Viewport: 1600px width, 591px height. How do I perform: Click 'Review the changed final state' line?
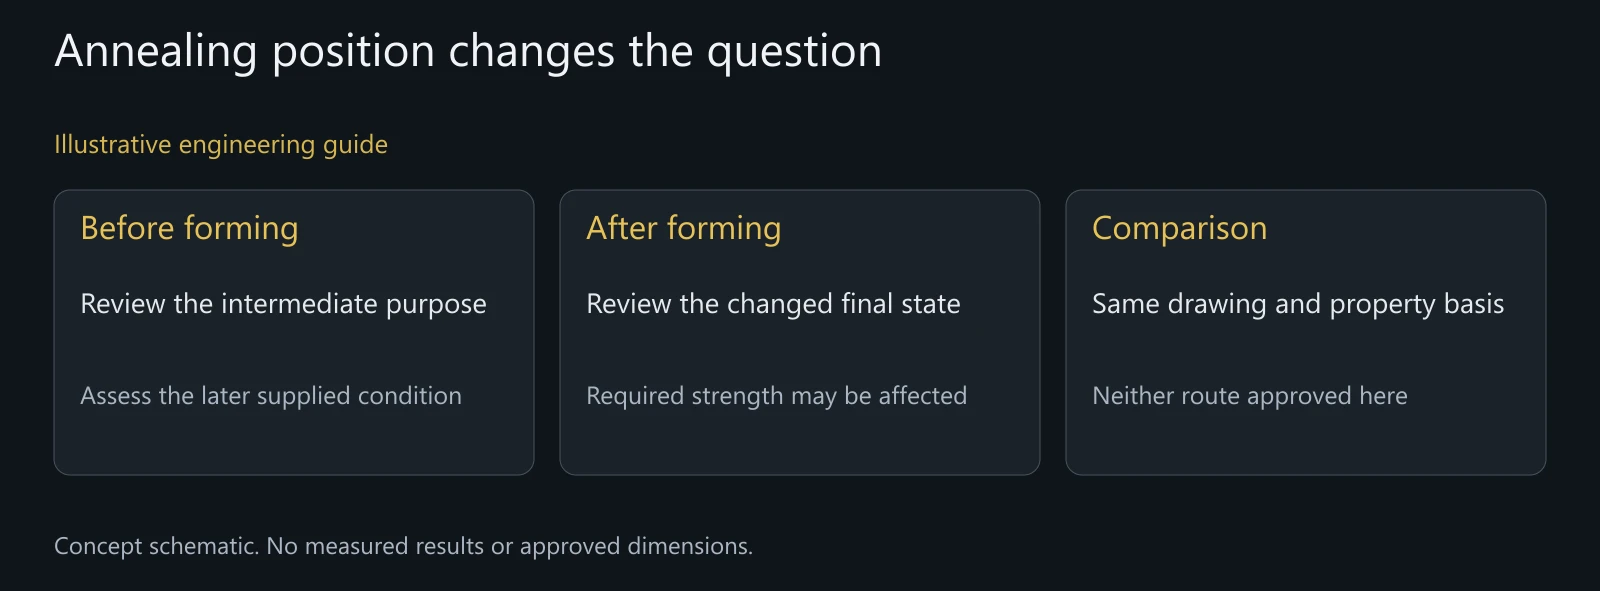click(x=773, y=304)
